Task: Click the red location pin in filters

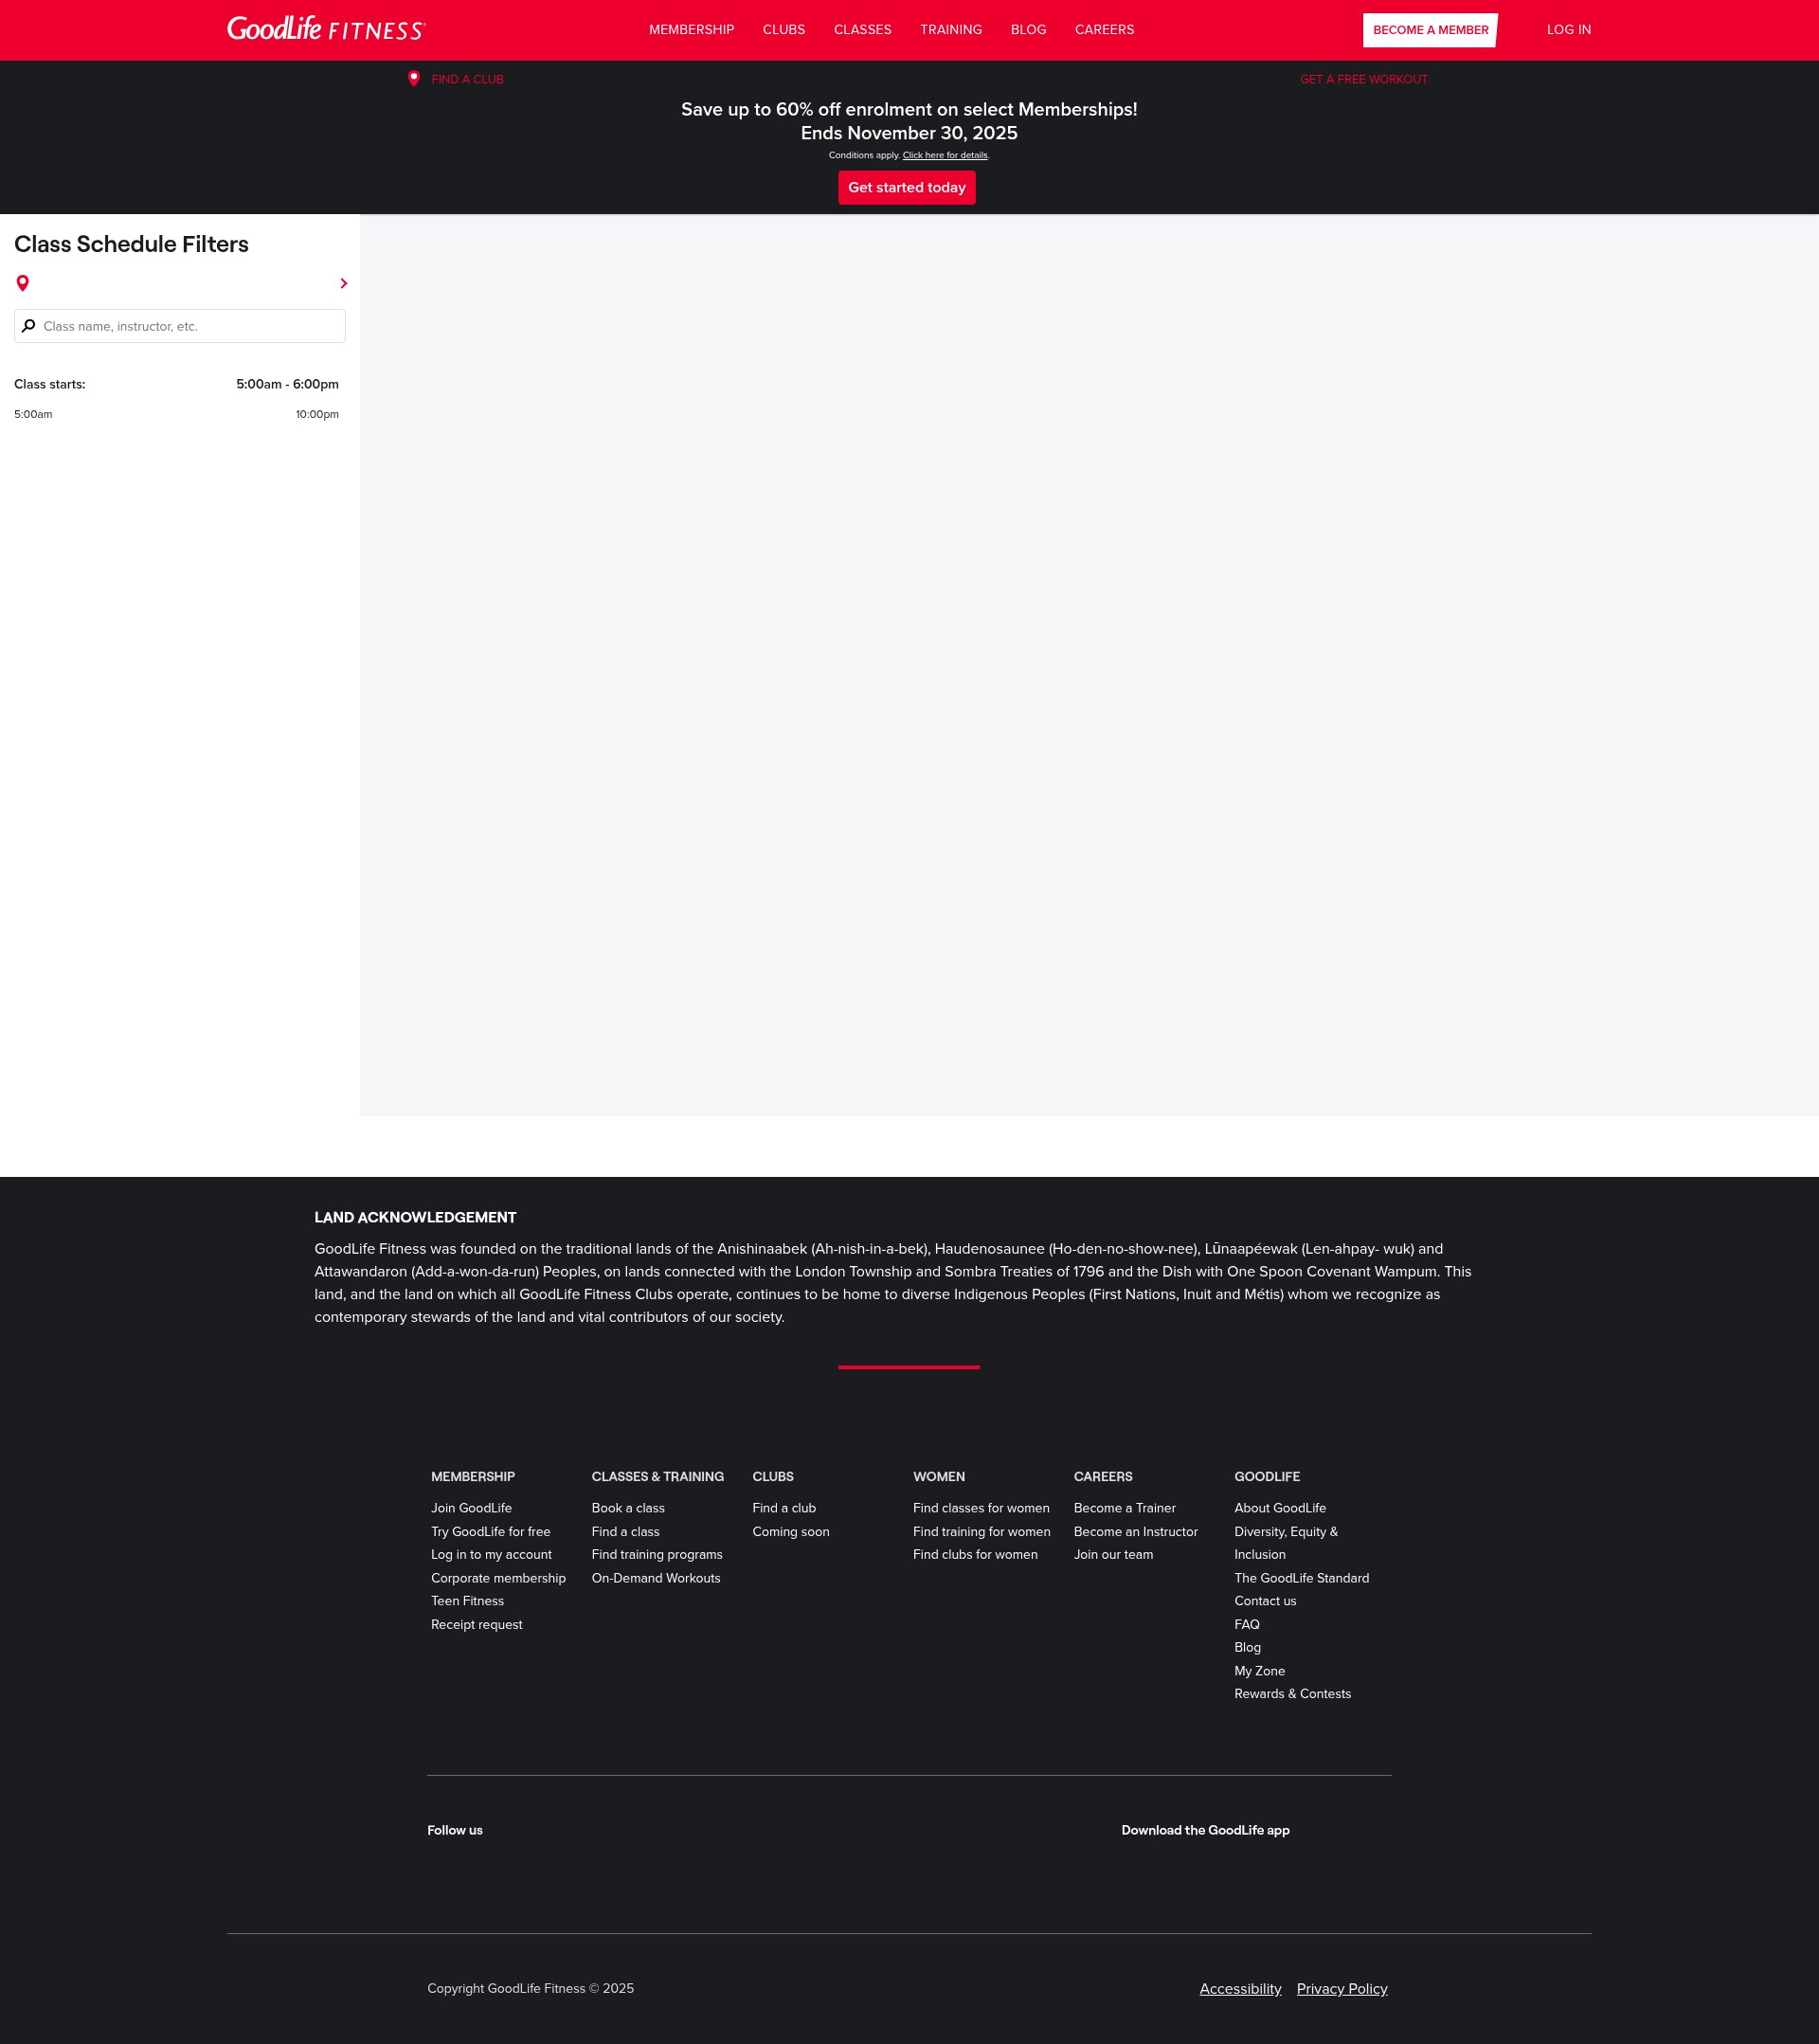Action: click(x=23, y=283)
